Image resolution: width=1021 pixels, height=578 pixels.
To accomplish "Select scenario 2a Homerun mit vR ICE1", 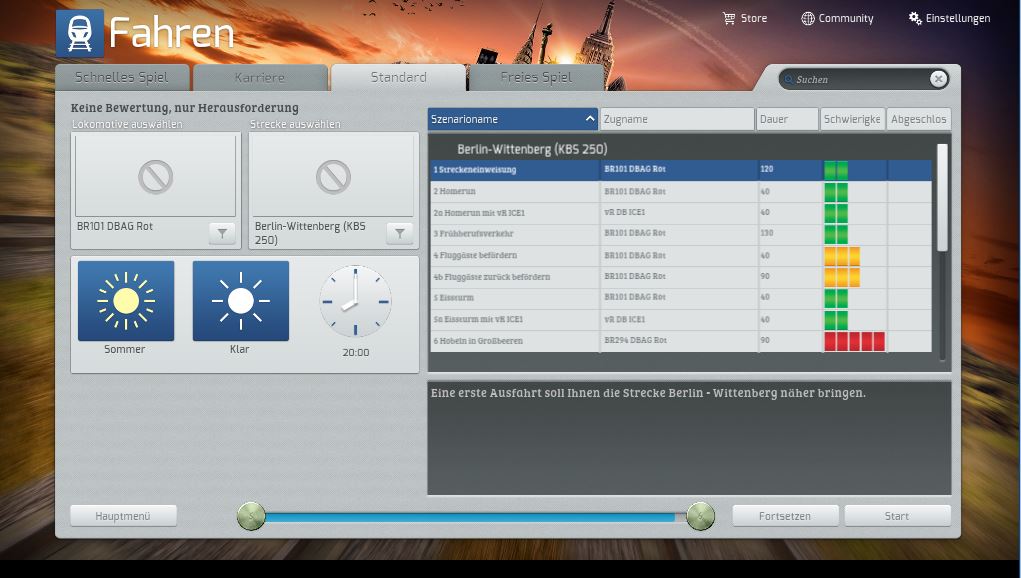I will tap(680, 213).
